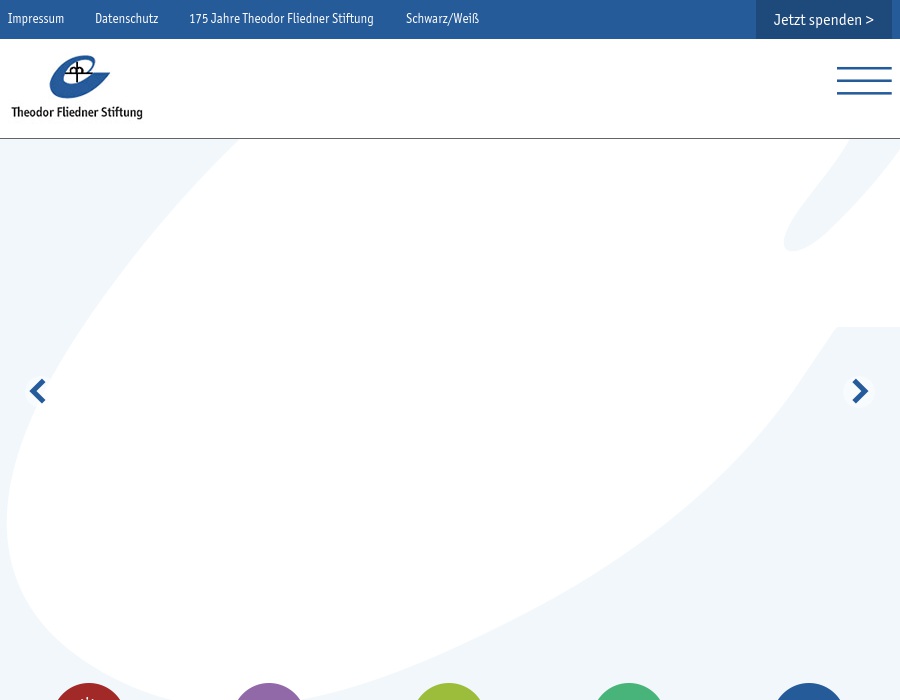This screenshot has height=700, width=900.
Task: Expand the main menu via three-line icon
Action: click(864, 81)
